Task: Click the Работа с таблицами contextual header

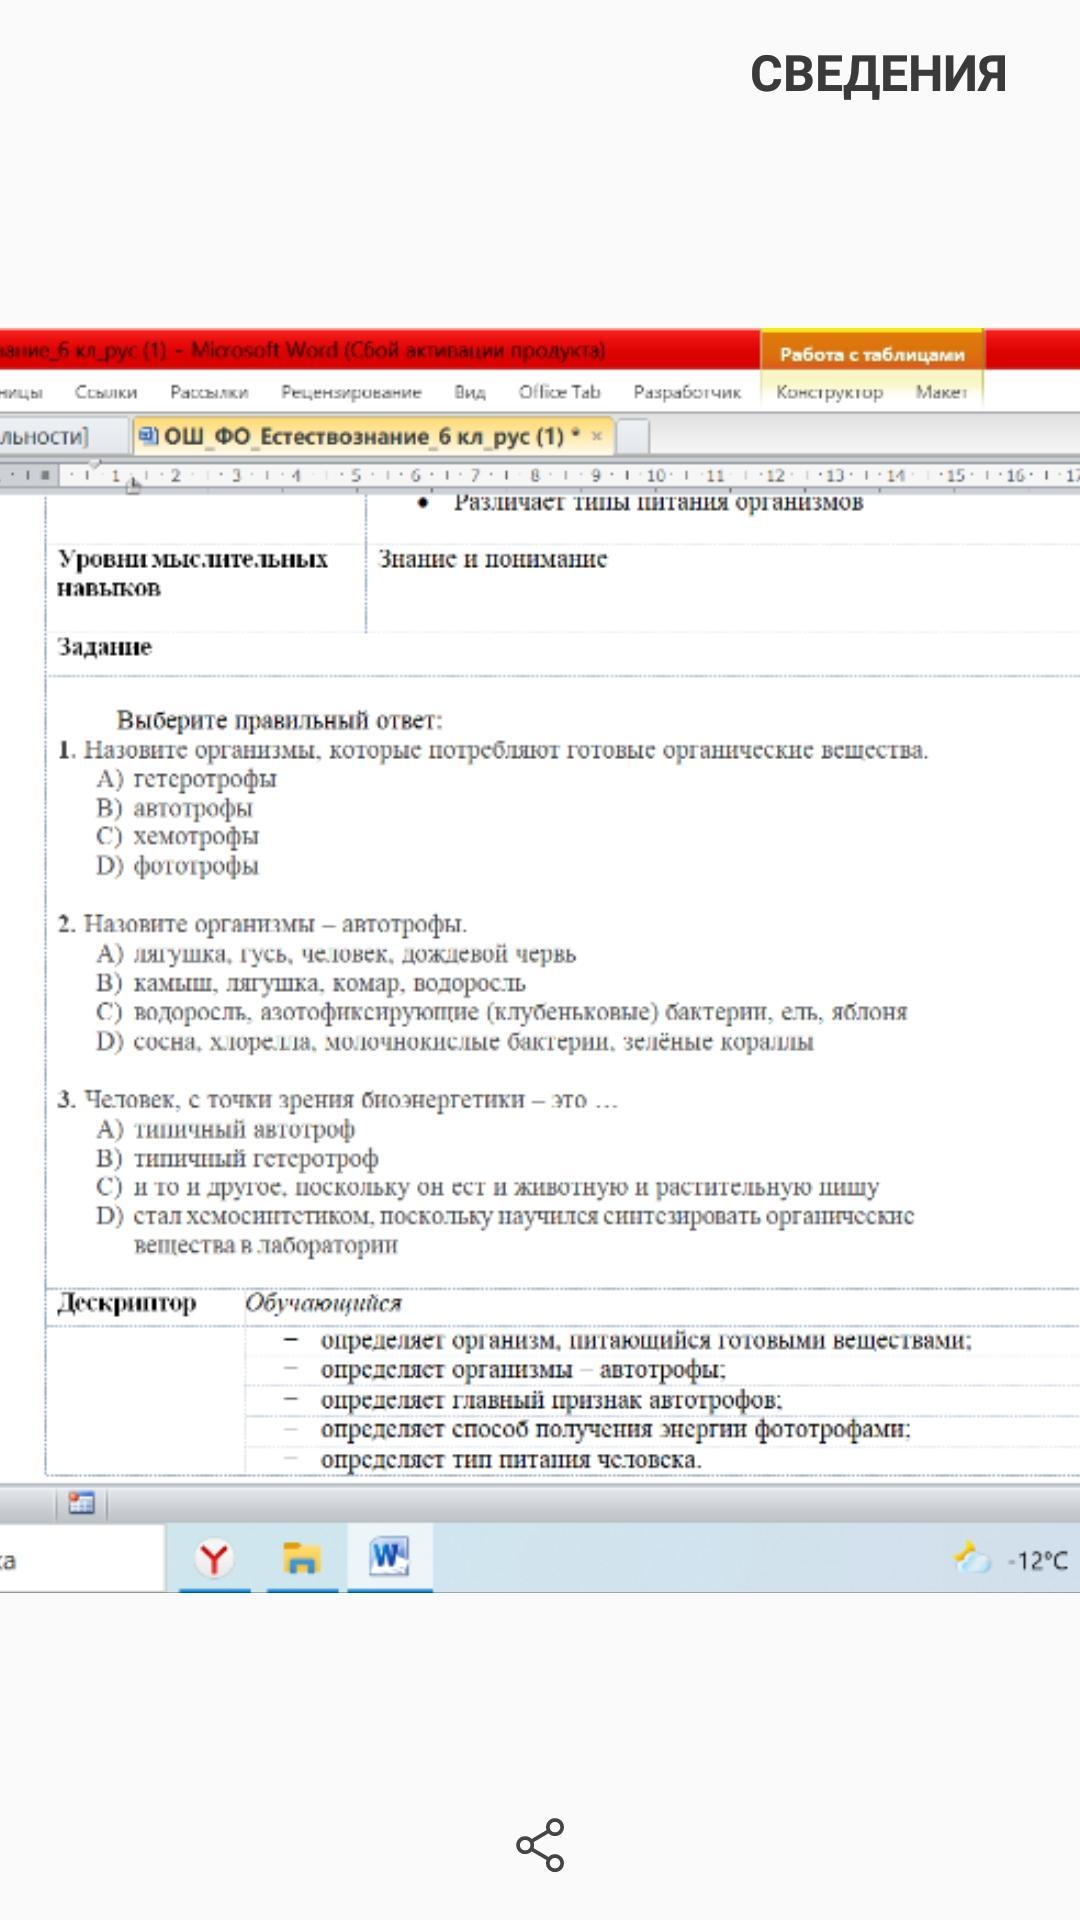Action: [x=872, y=354]
